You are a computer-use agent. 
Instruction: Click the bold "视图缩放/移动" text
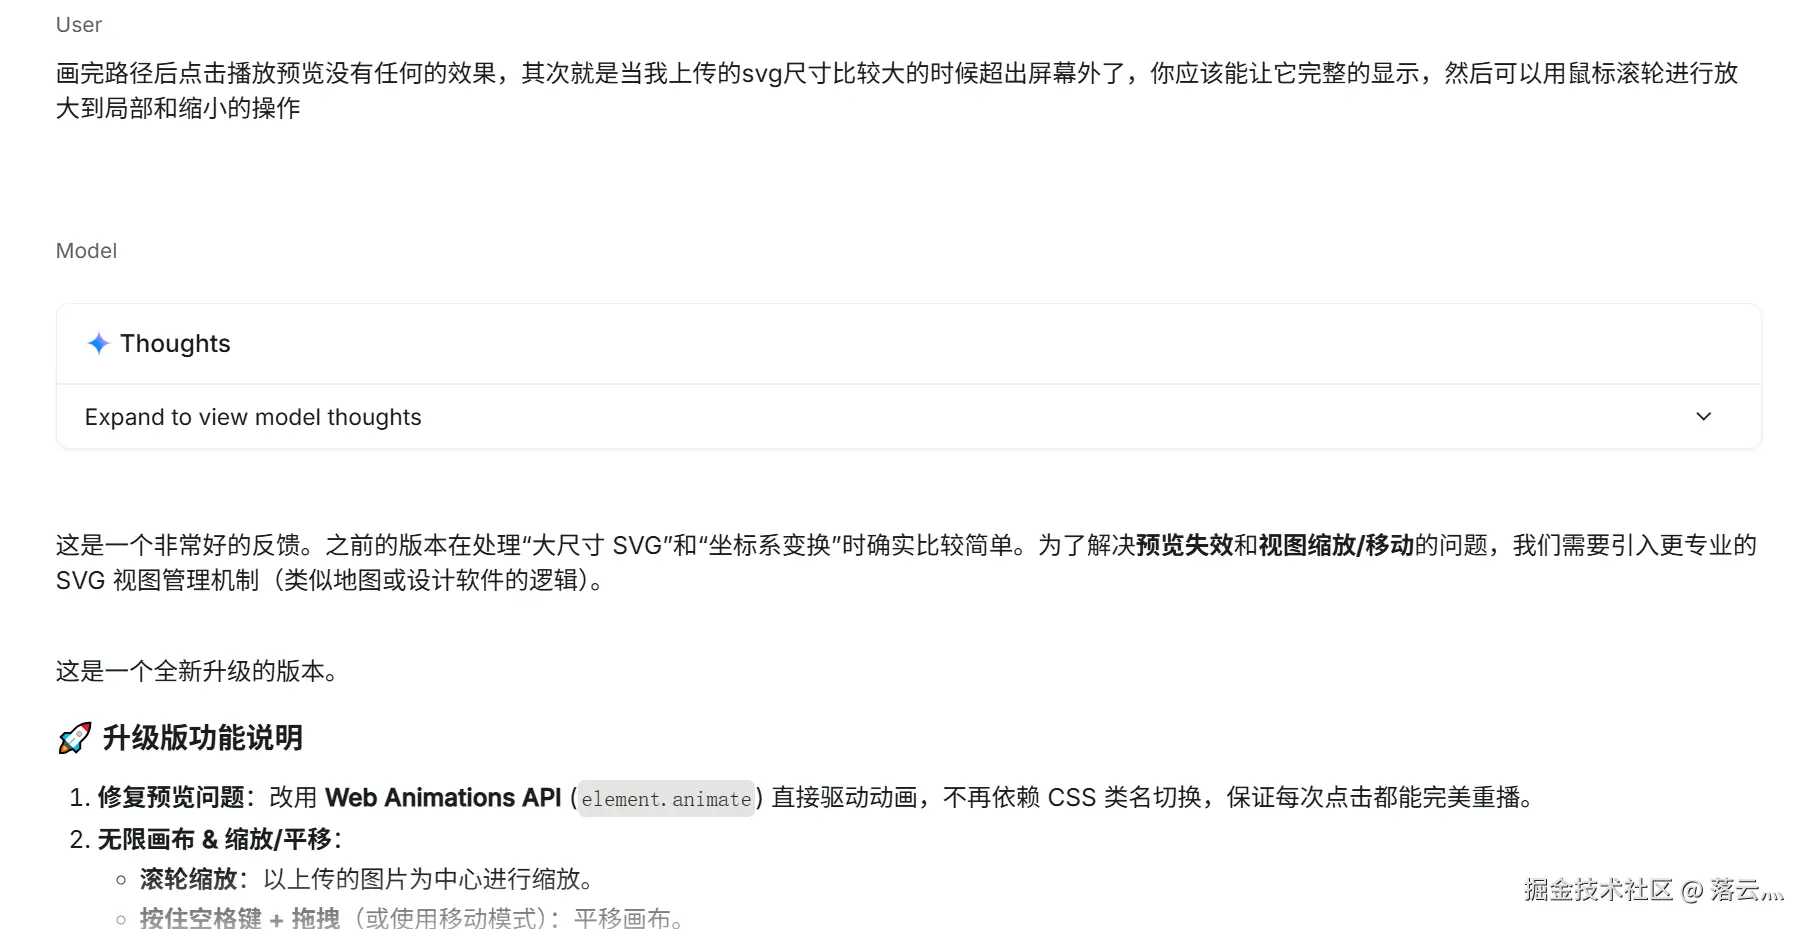tap(1336, 545)
